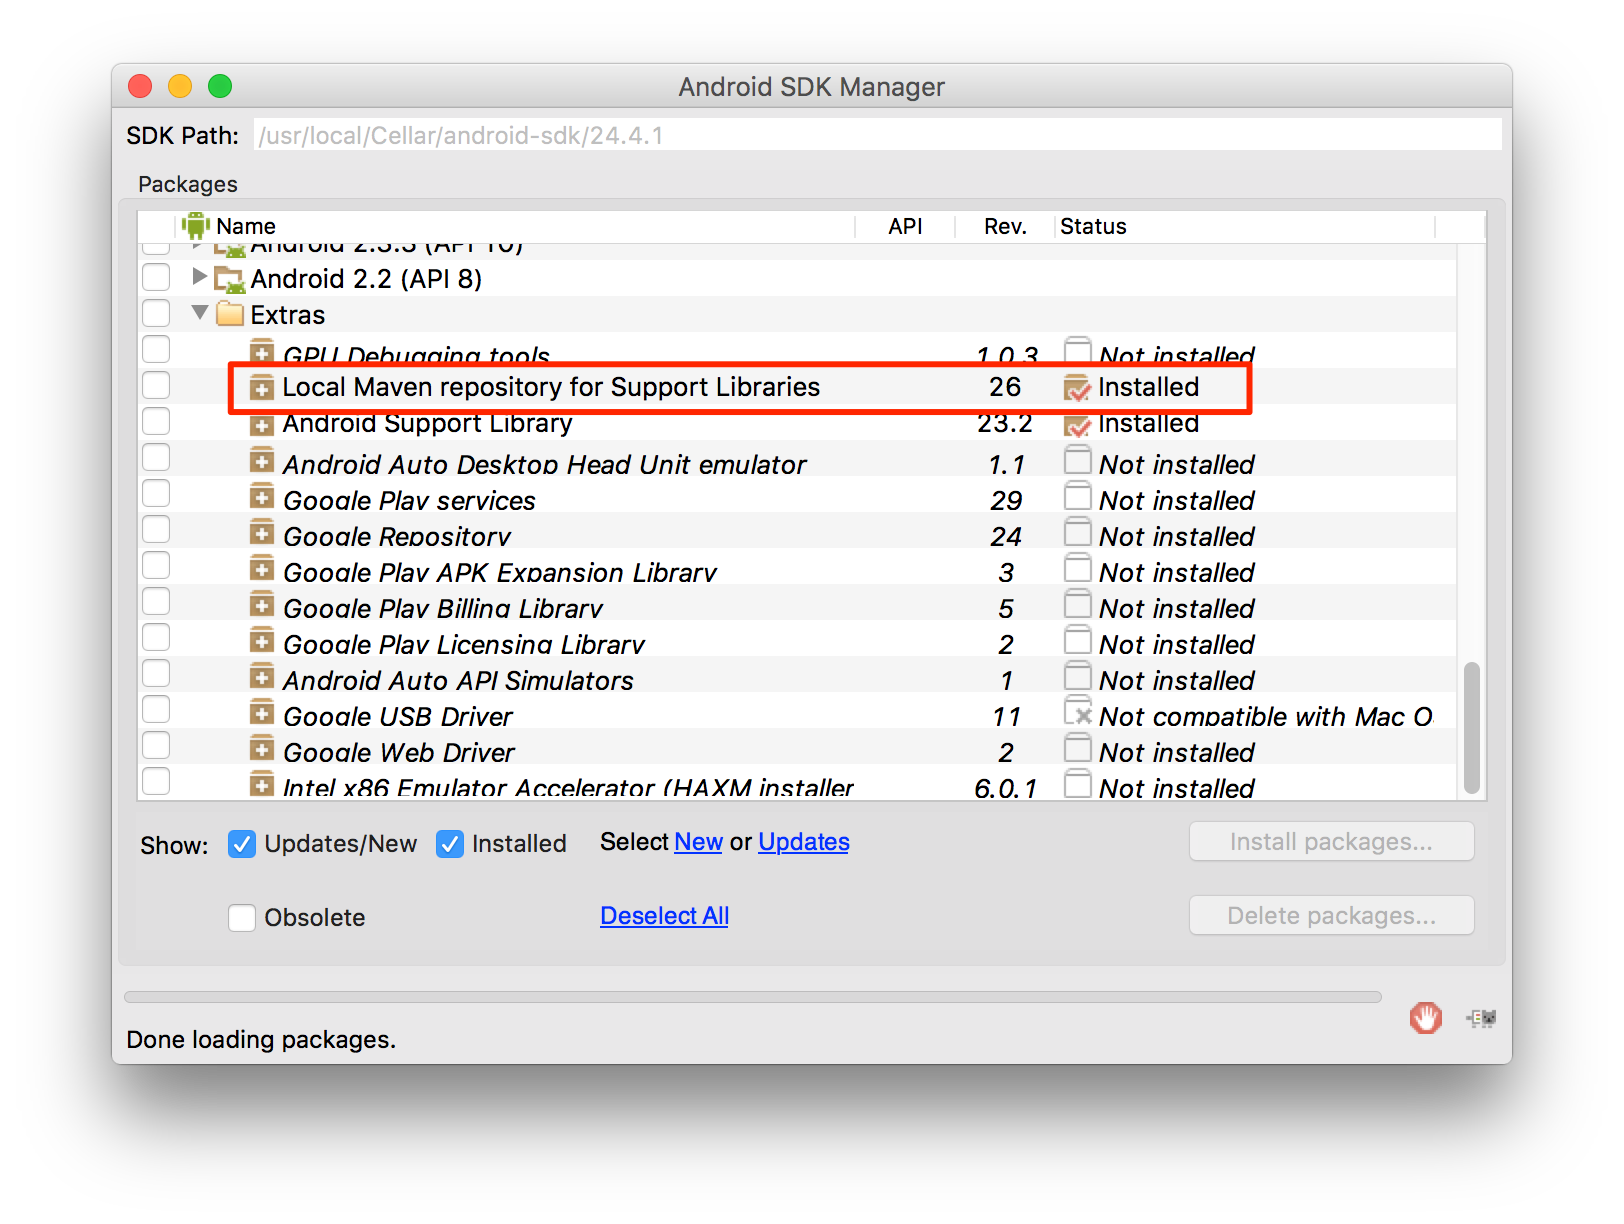Click not-installed status icon for Google Web Driver
The width and height of the screenshot is (1624, 1224).
pos(1077,748)
